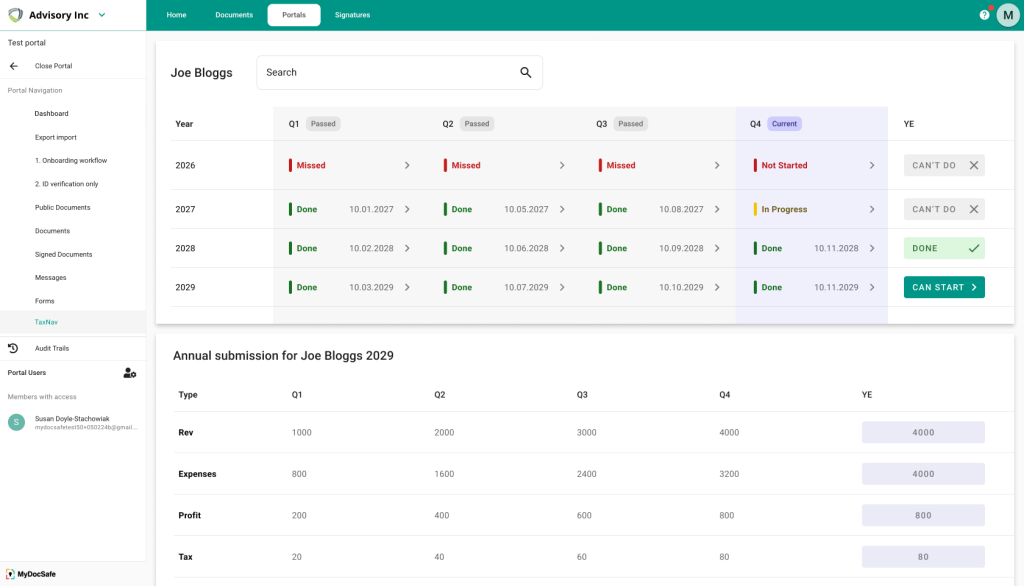Open Onboarding workflow in portal navigation
This screenshot has width=1024, height=586.
(x=70, y=160)
